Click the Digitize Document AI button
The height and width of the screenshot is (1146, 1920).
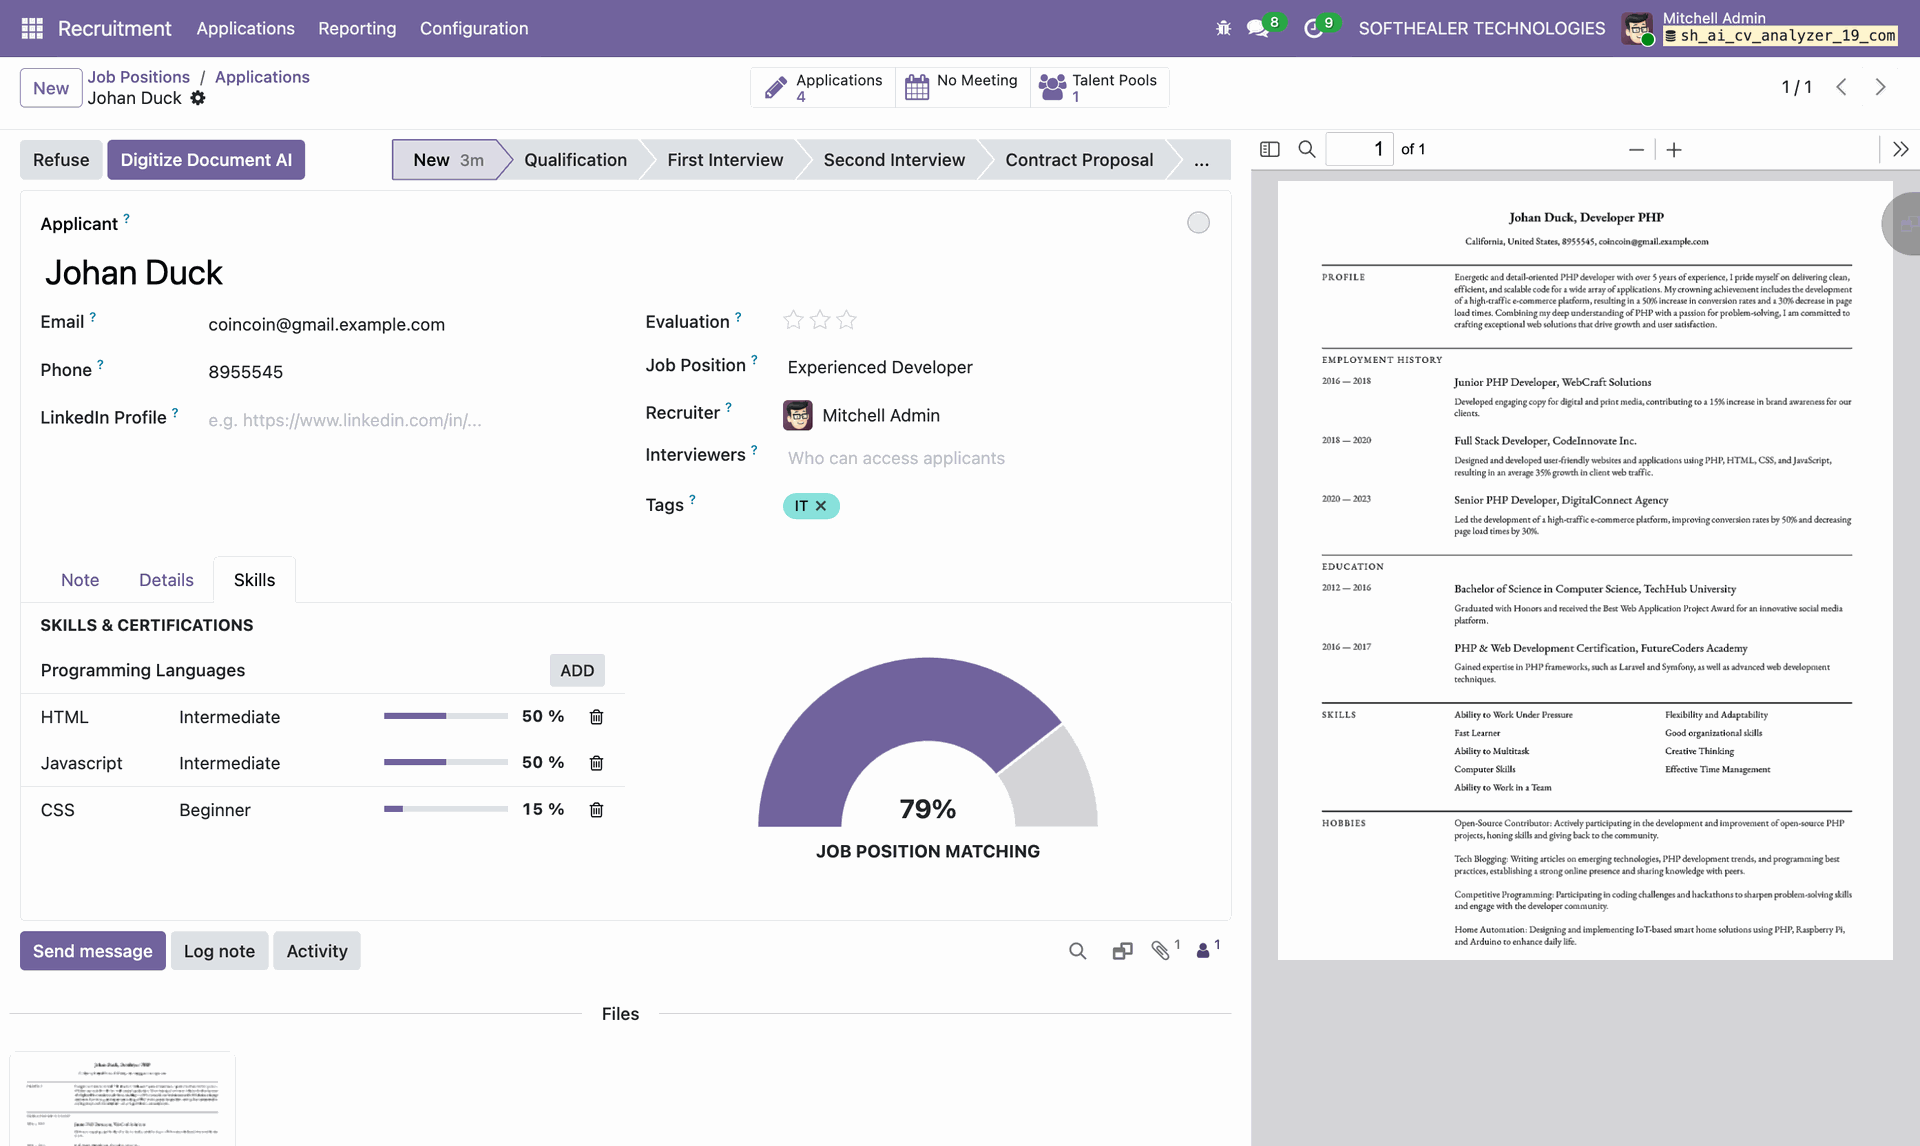coord(206,160)
